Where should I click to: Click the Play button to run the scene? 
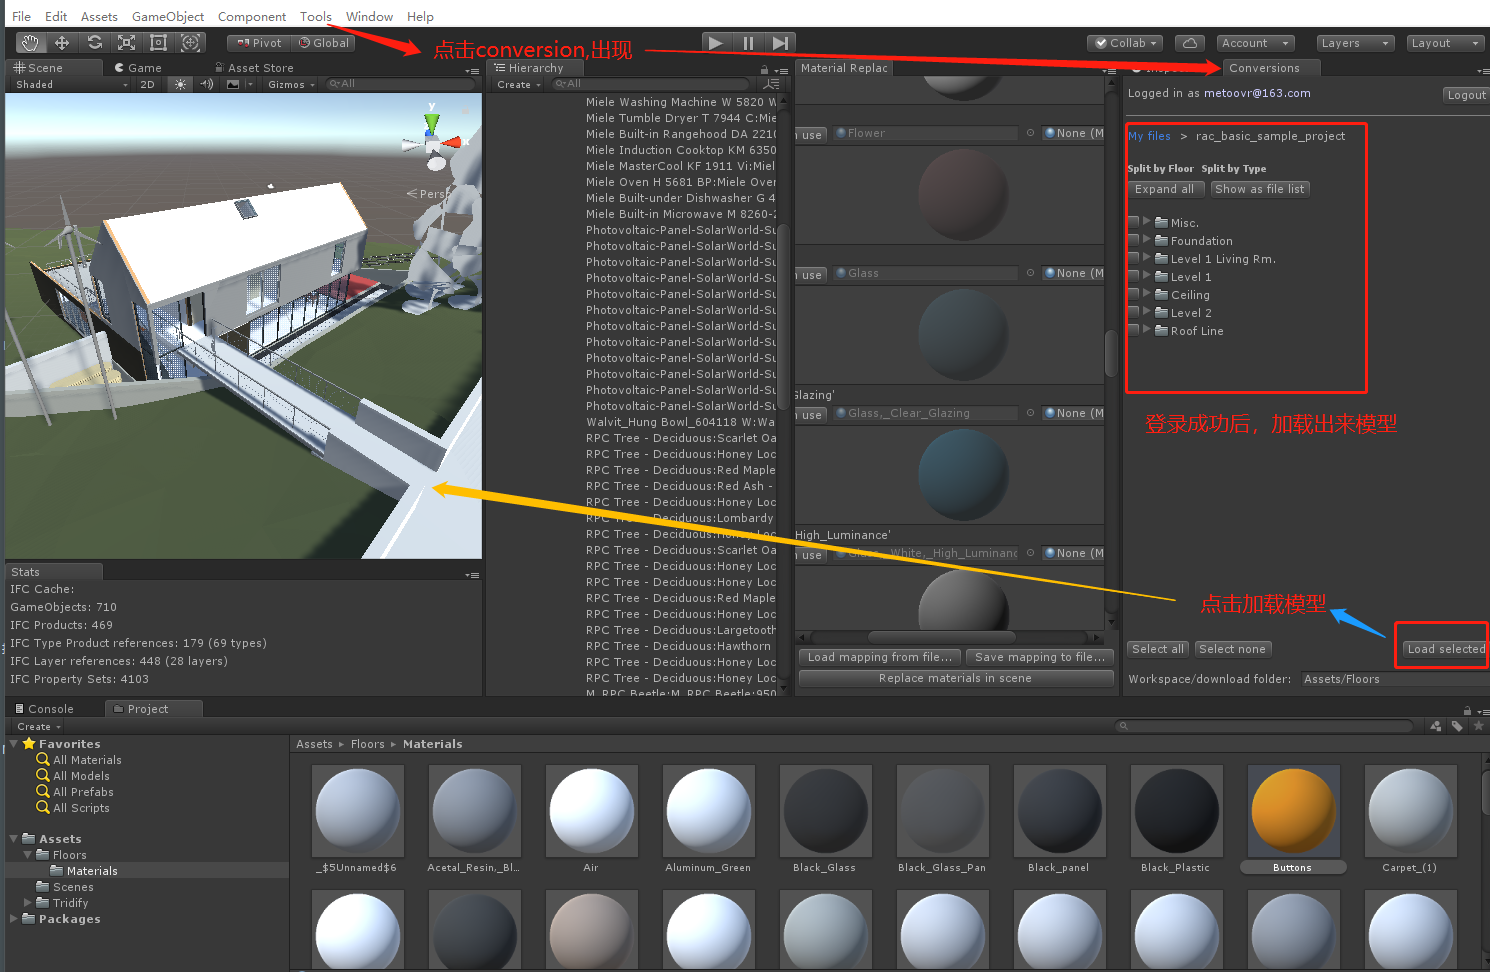(716, 43)
